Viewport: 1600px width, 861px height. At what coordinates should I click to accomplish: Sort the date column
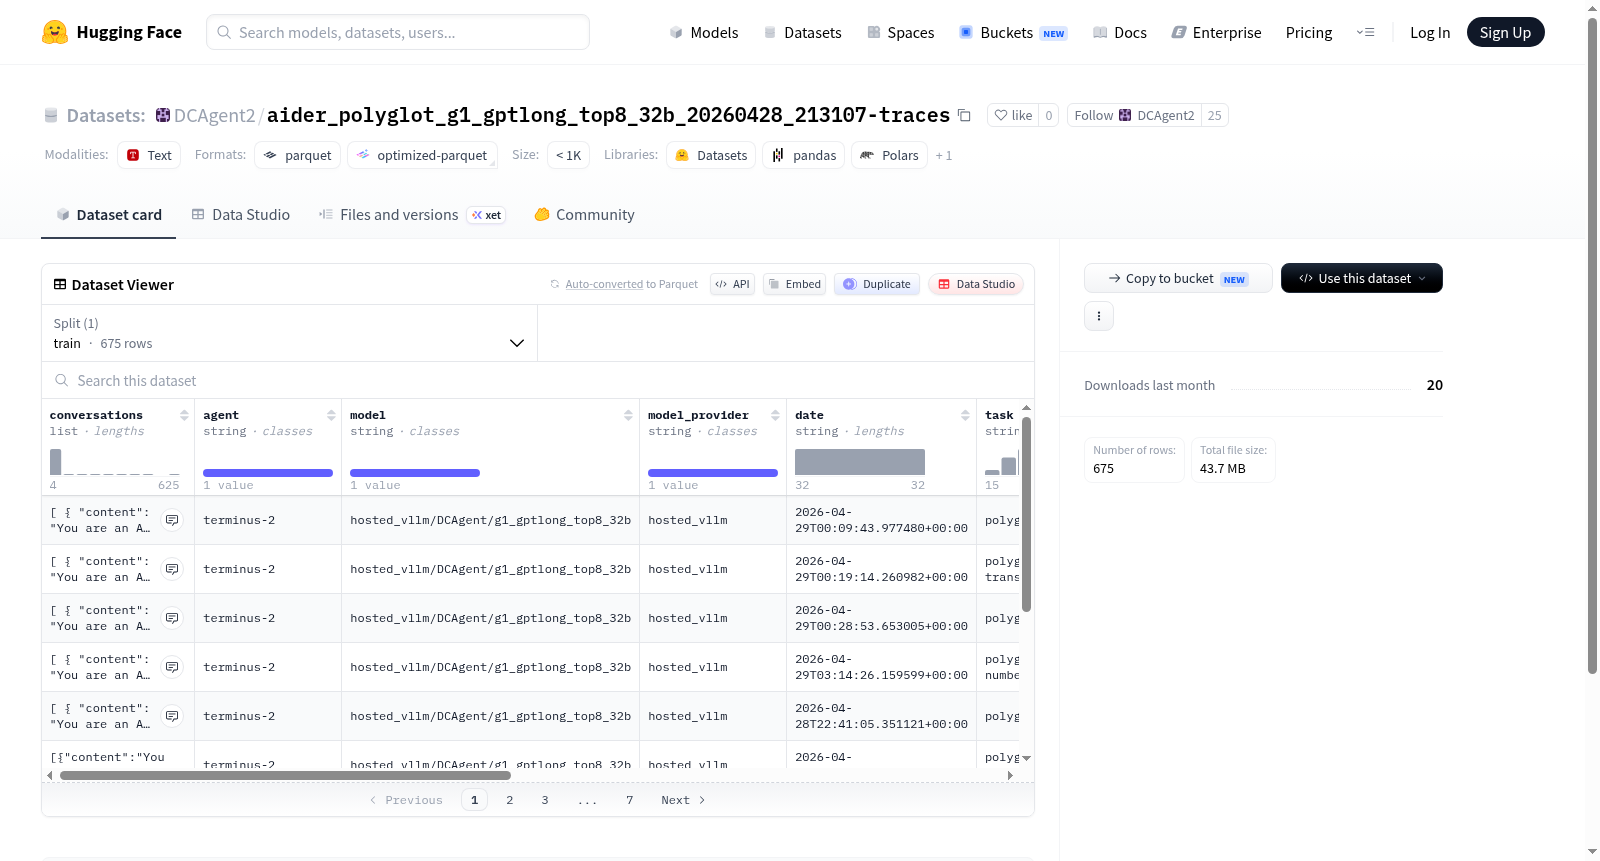pyautogui.click(x=965, y=415)
